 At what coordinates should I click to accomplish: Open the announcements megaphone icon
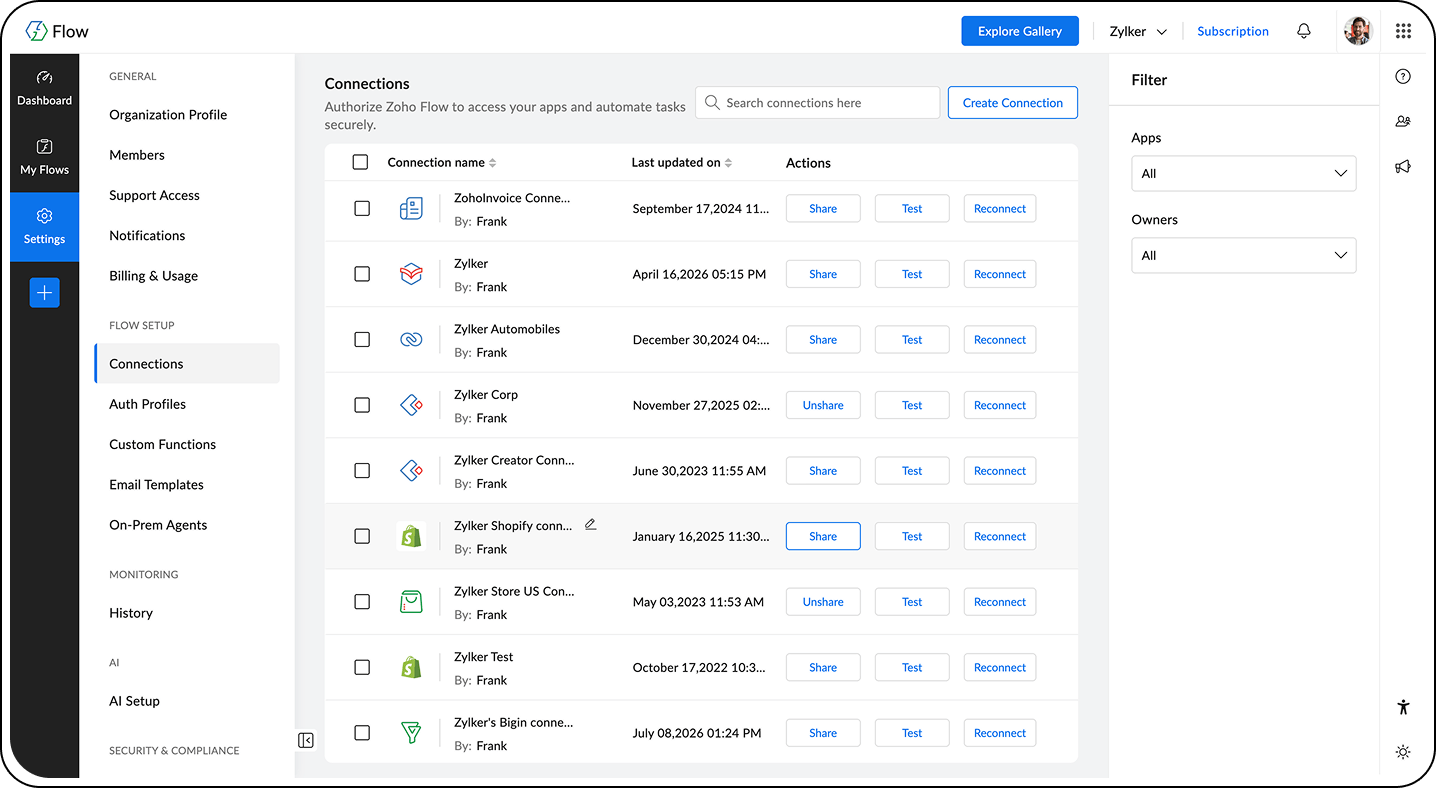point(1403,167)
